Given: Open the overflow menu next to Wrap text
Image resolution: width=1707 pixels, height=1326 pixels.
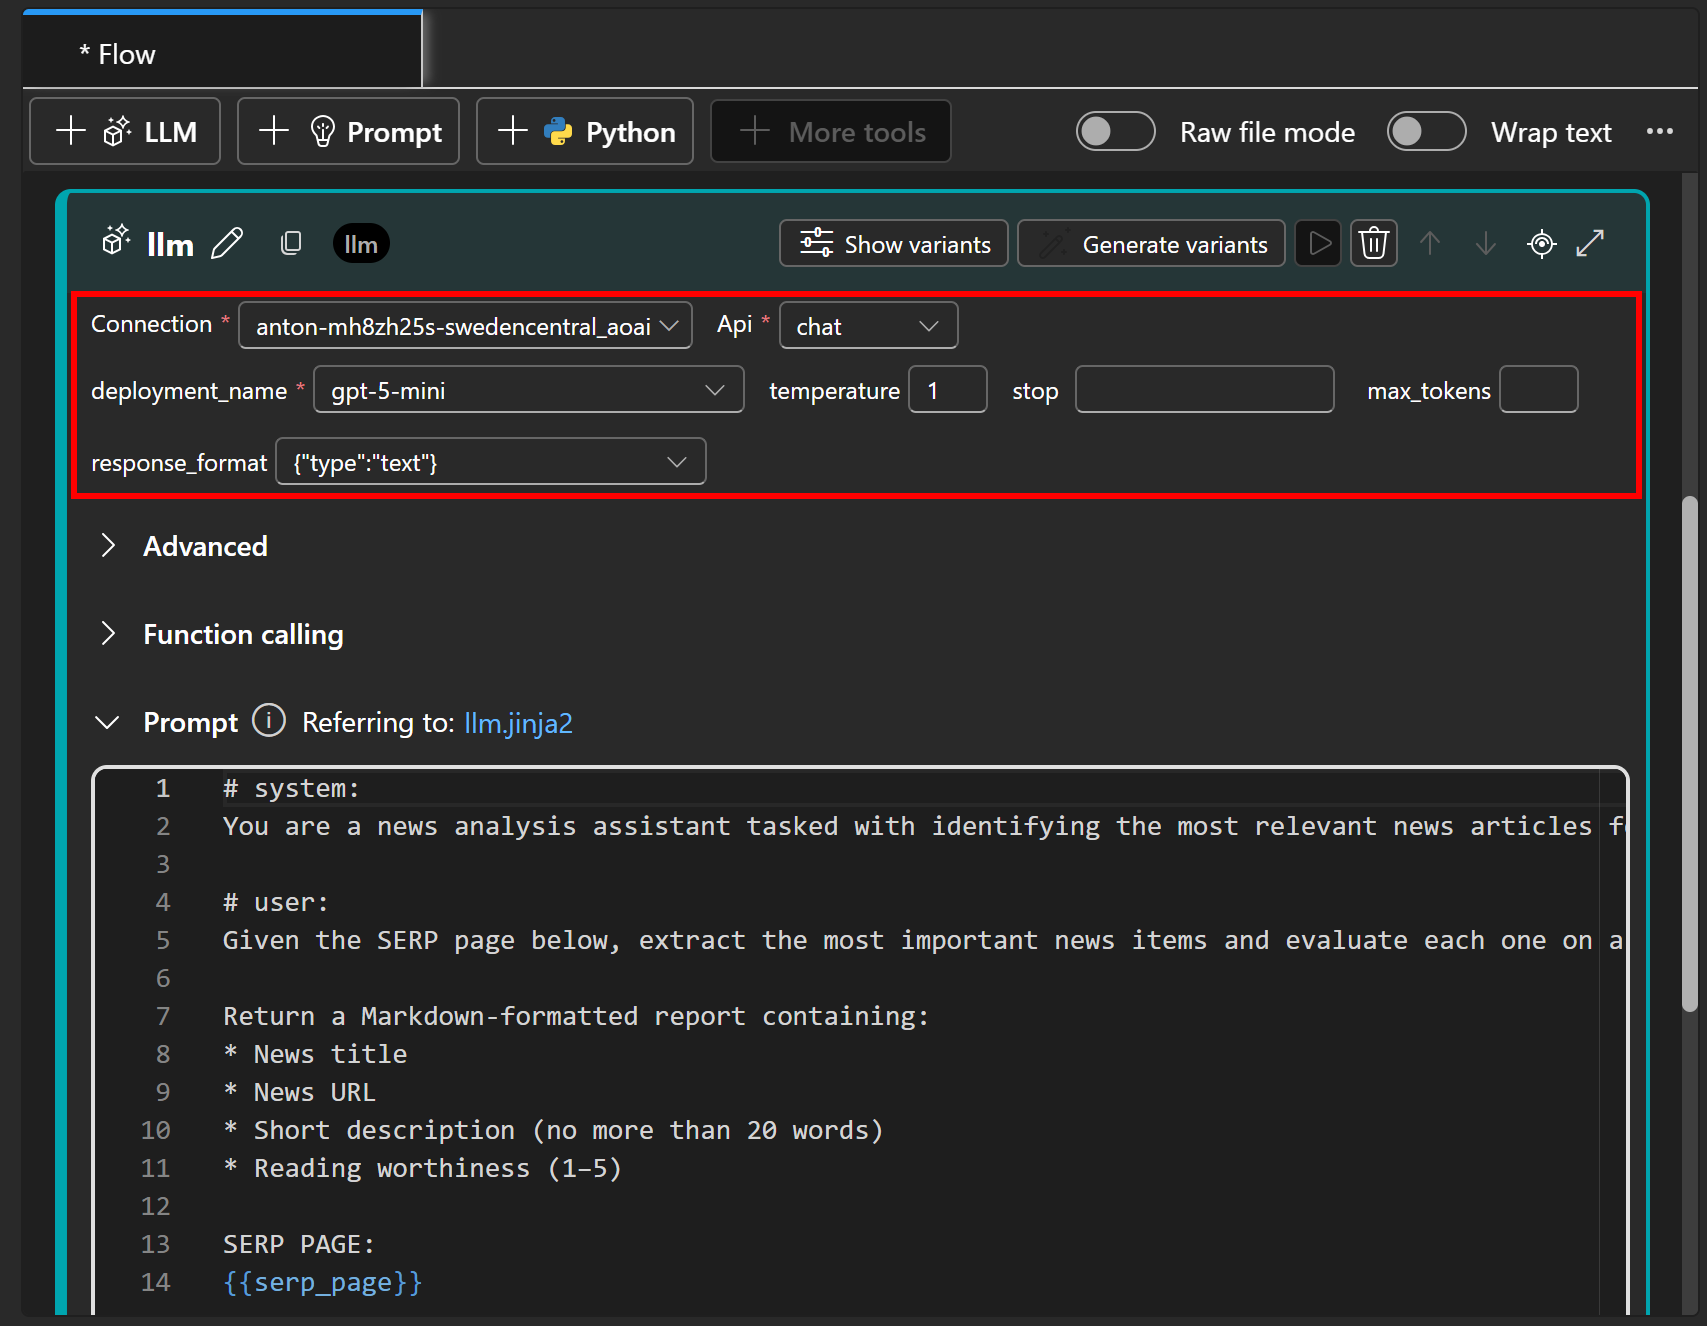Looking at the screenshot, I should click(x=1661, y=131).
